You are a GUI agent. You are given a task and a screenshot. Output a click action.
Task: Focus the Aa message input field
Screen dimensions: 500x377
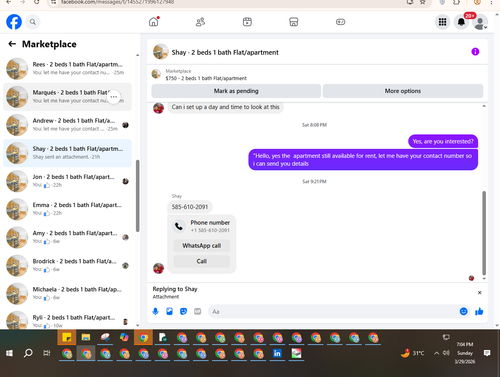pos(333,311)
